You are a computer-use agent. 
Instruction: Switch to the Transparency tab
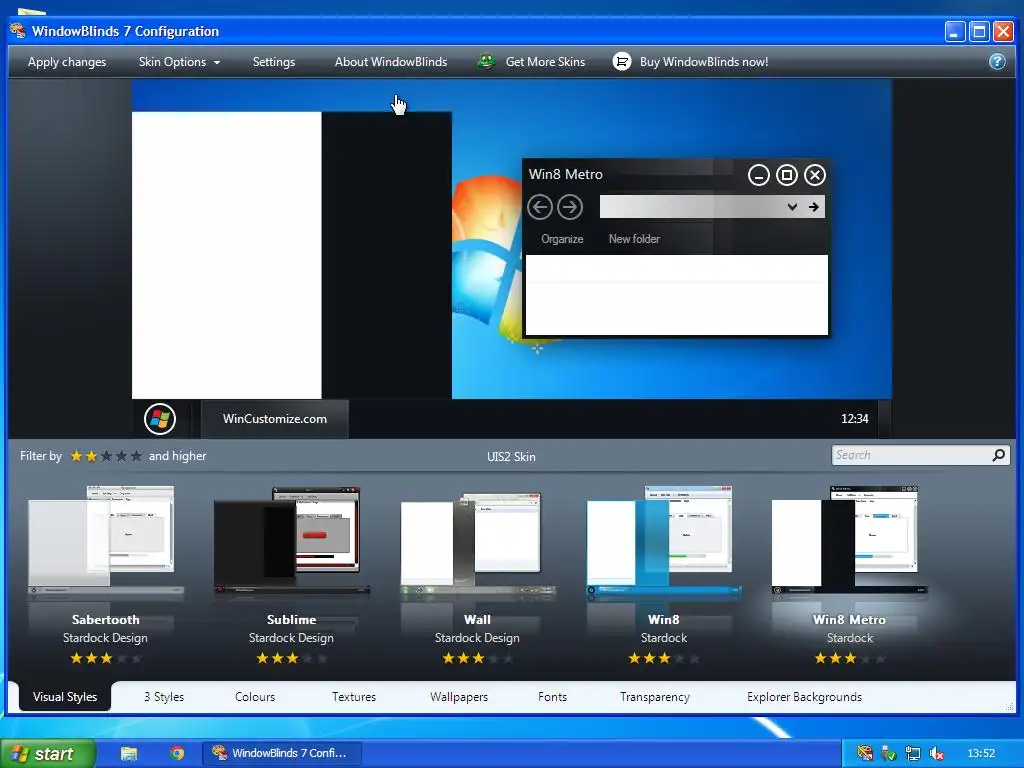tap(654, 697)
